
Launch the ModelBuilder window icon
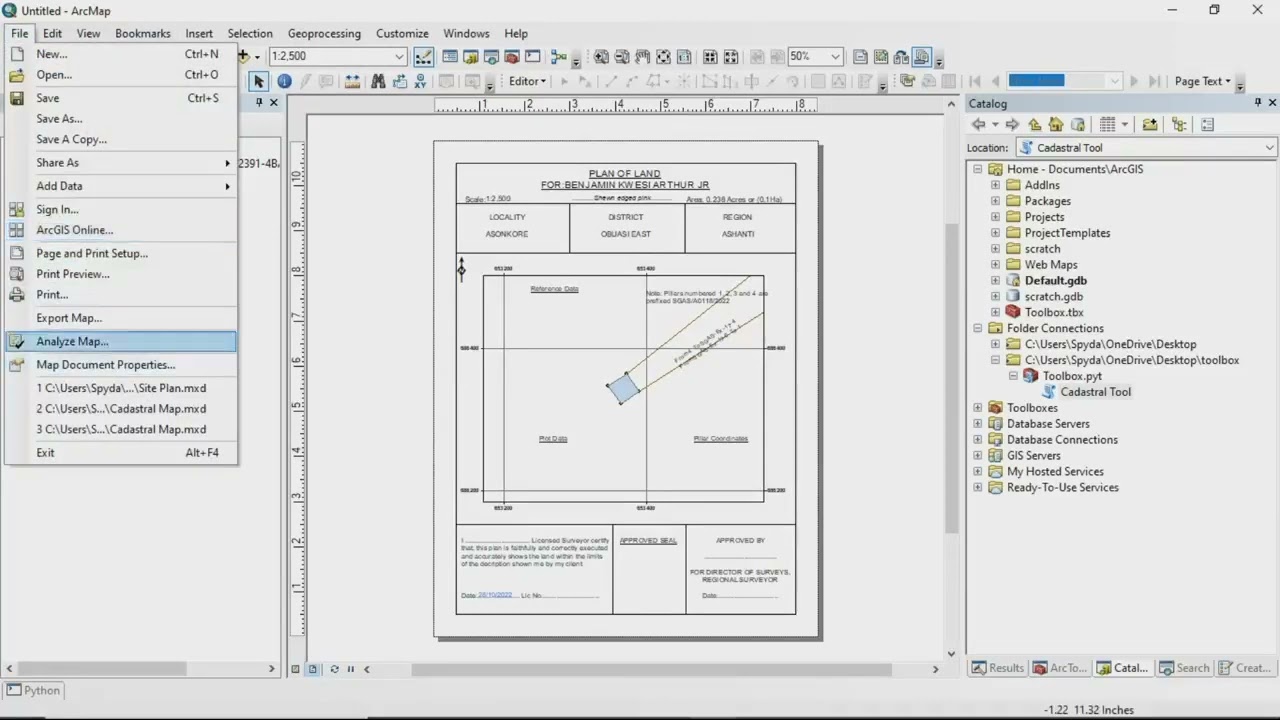point(559,57)
